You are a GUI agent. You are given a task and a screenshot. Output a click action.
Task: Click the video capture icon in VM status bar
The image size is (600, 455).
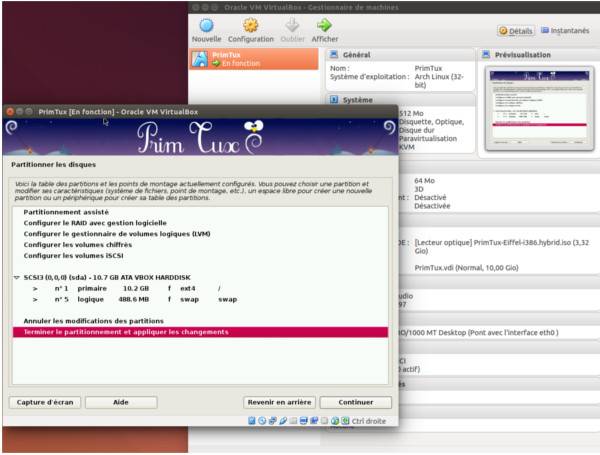coord(314,421)
